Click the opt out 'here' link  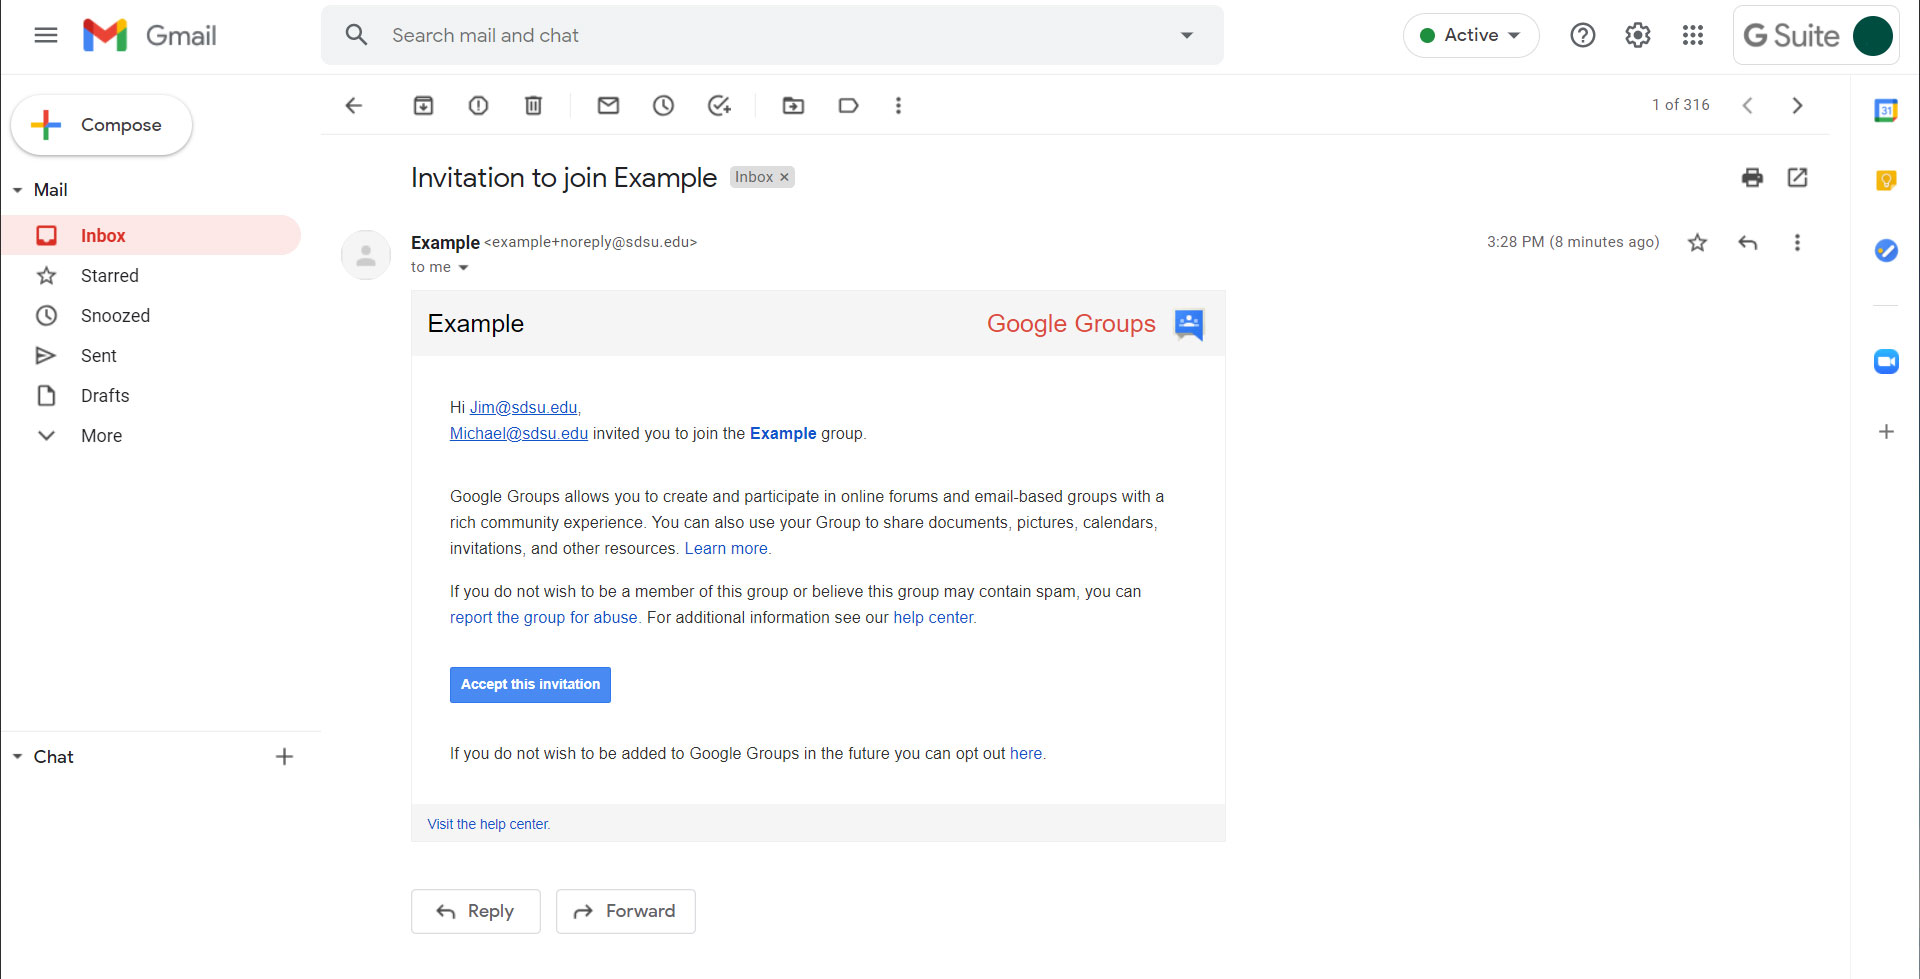(1026, 754)
